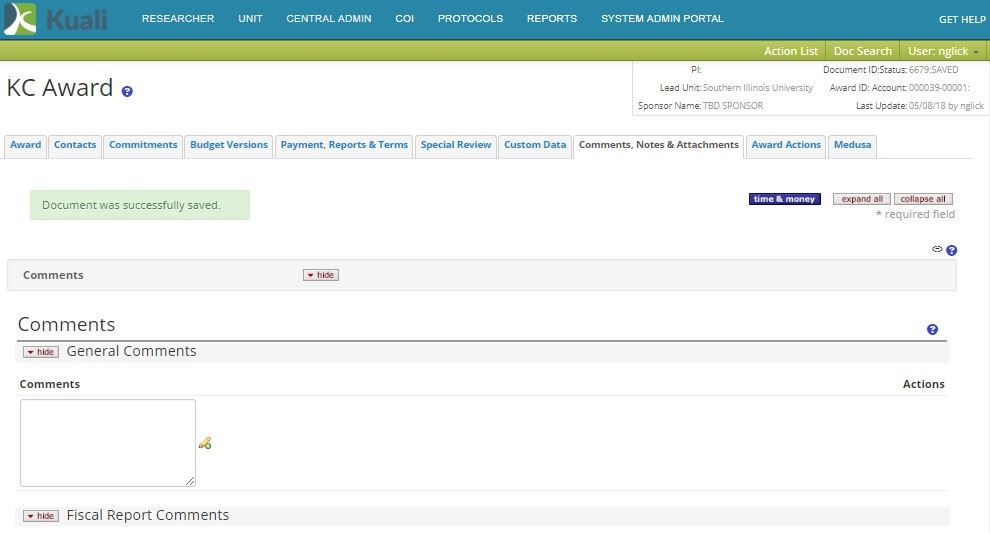Open the System Admin Portal menu
Viewport: 990px width, 533px height.
click(662, 19)
